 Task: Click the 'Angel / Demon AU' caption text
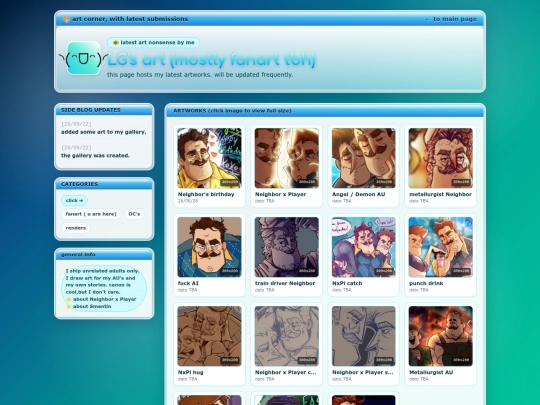click(359, 194)
